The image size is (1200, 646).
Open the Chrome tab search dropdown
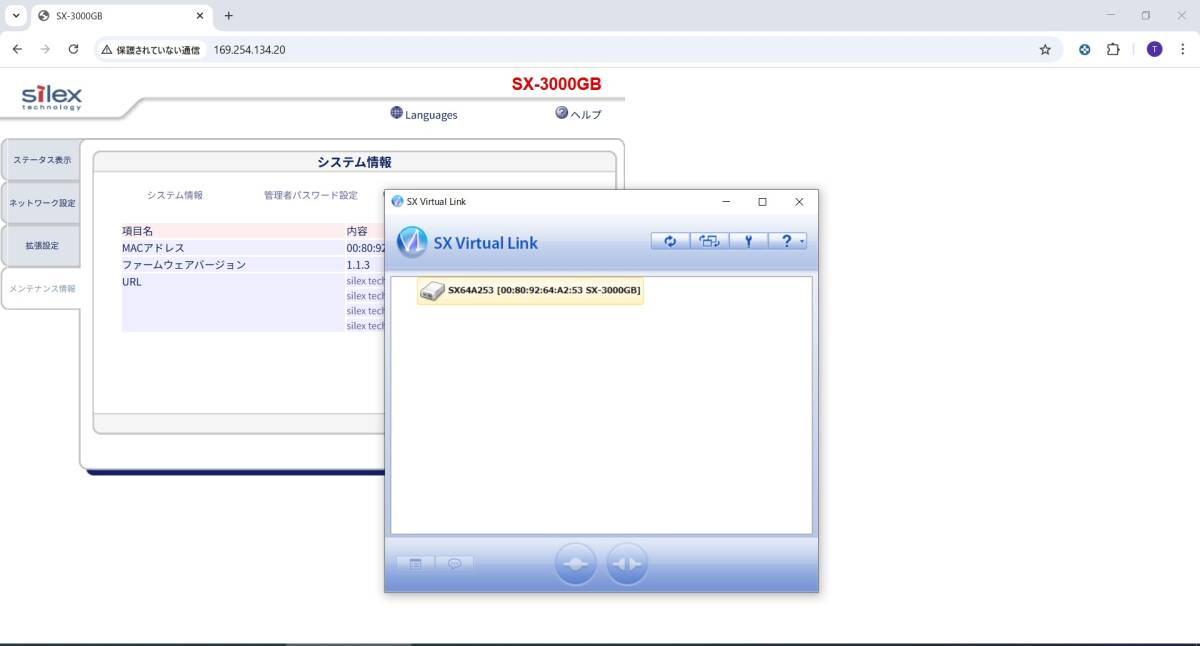[x=16, y=16]
